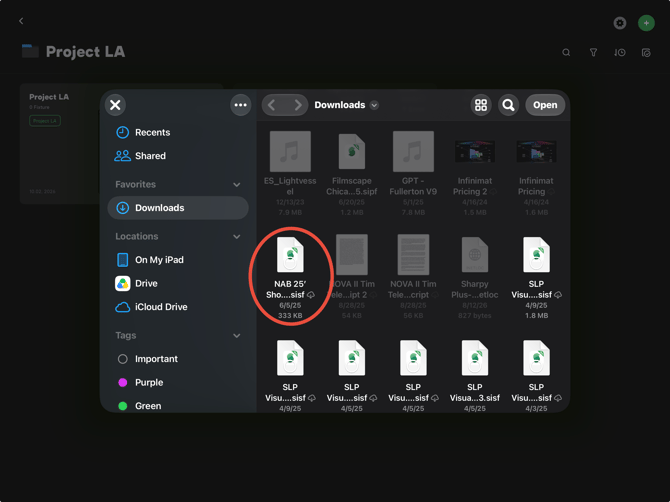Select the ES_Lightvessel audio file
Viewport: 670px width, 502px height.
(x=290, y=173)
